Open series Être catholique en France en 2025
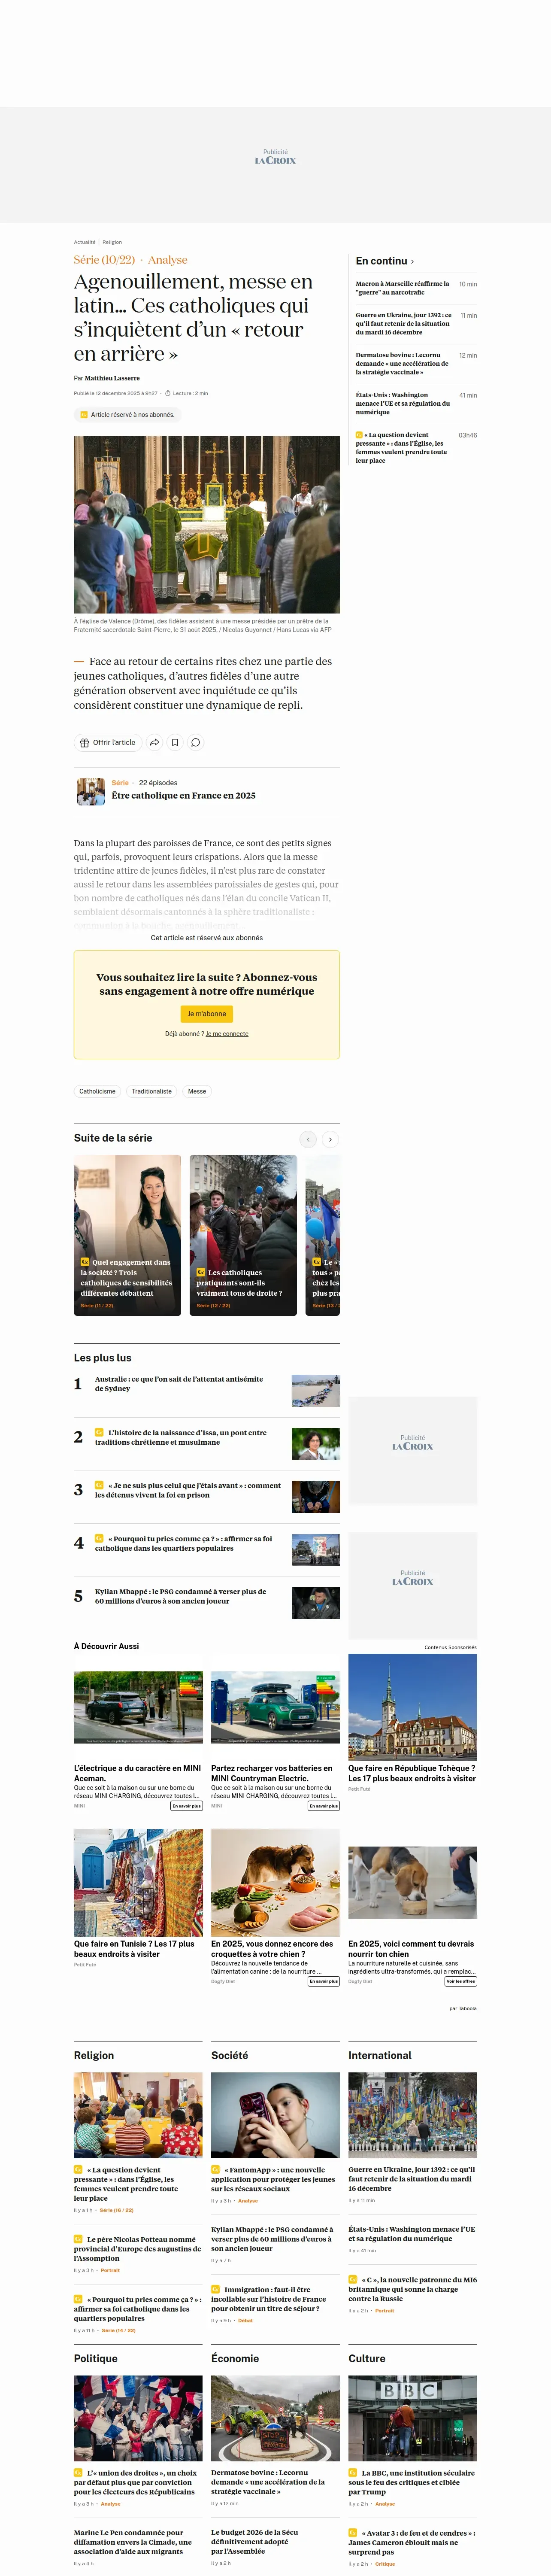This screenshot has height=2576, width=551. click(183, 796)
